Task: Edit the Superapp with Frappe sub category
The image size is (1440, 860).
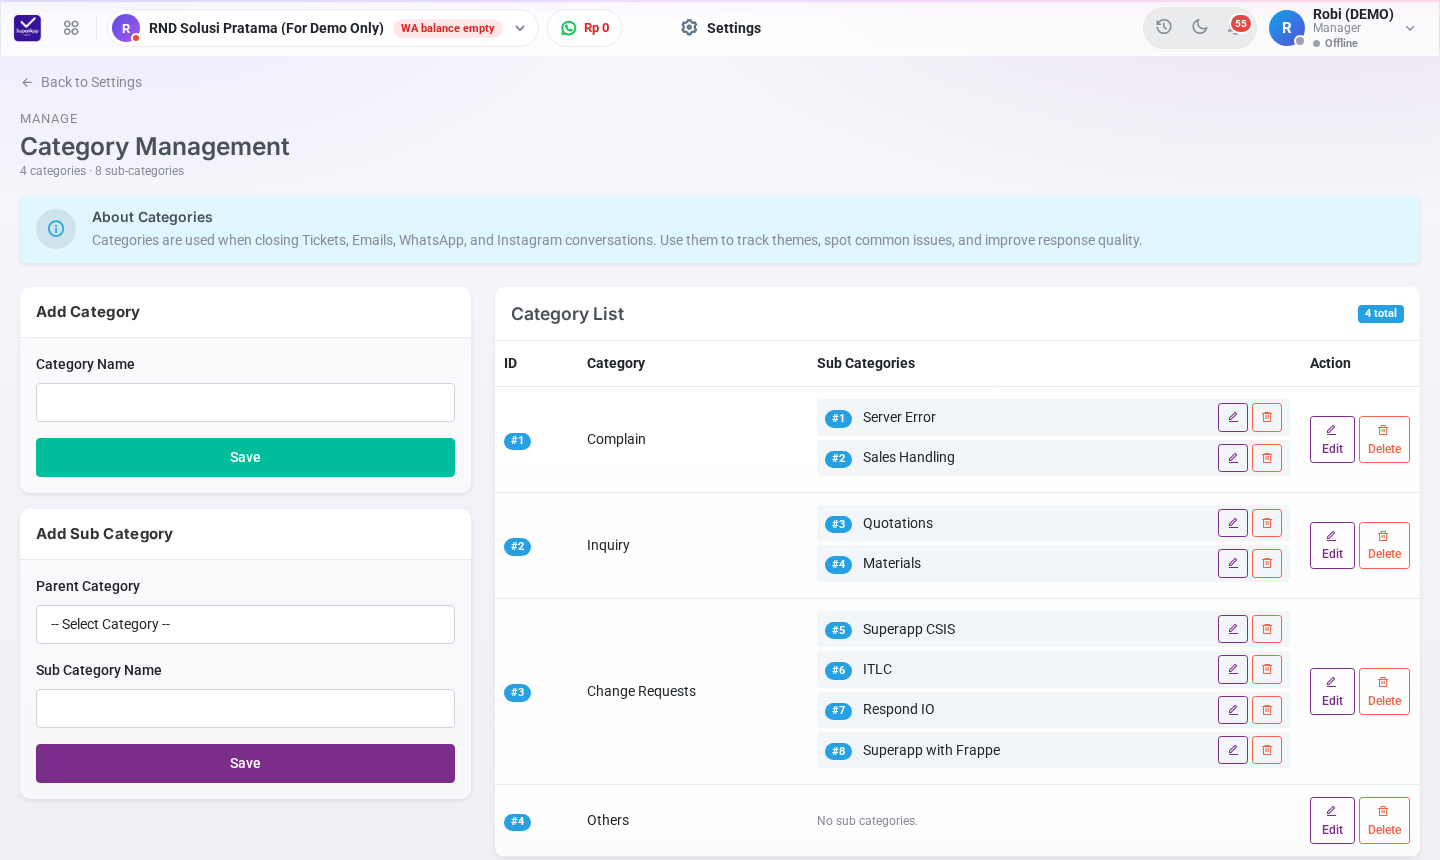Action: (1233, 750)
